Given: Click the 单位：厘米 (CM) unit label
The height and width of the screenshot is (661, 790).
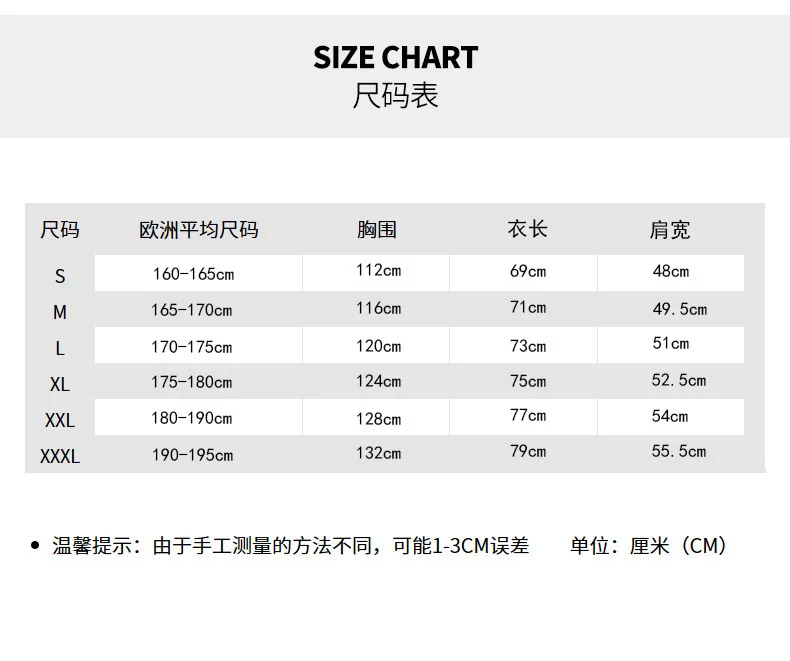Looking at the screenshot, I should click(648, 546).
